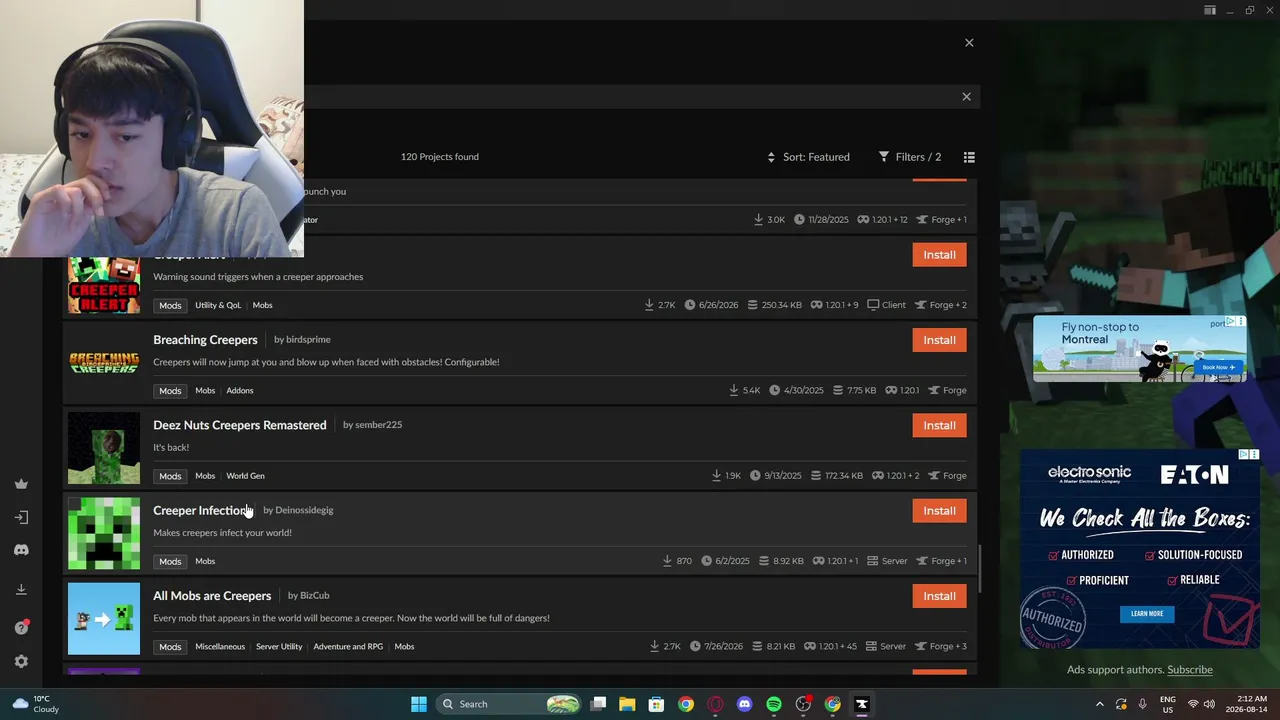
Task: Open the Sort: Featured dropdown
Action: pos(808,157)
